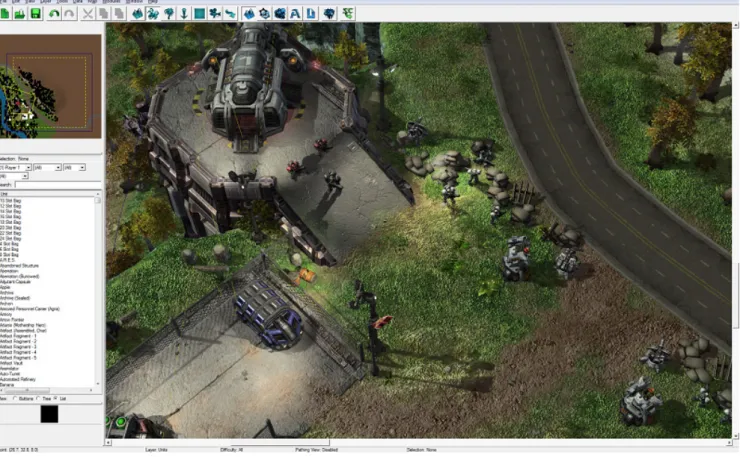
Task: Click the unit list vertical scrollbar thumb
Action: (x=98, y=200)
